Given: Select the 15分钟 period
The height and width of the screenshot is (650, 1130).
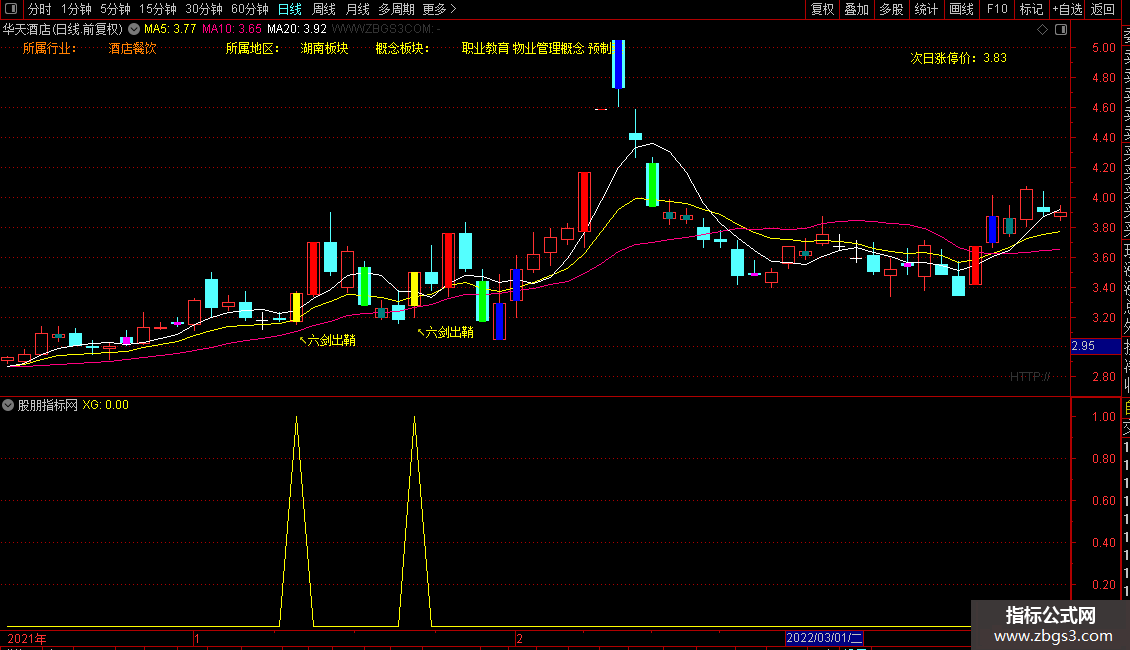Looking at the screenshot, I should tap(158, 9).
